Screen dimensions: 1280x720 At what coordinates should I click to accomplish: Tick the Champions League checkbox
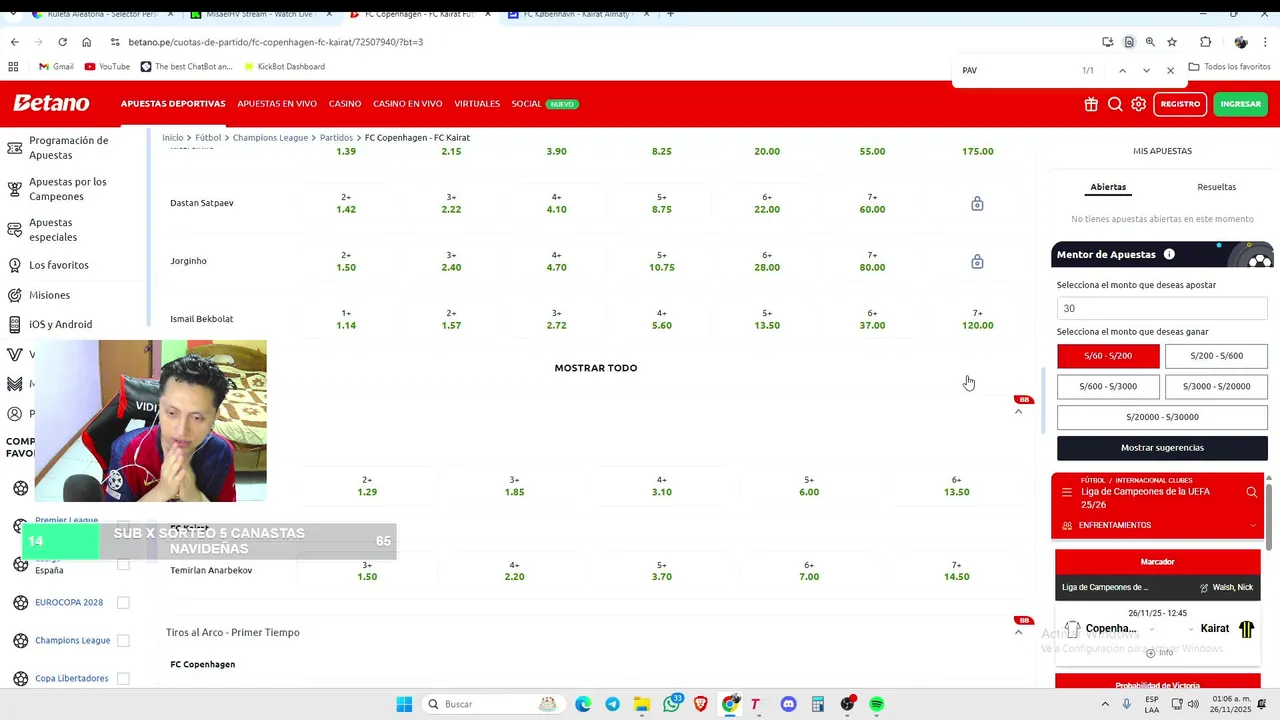click(123, 641)
